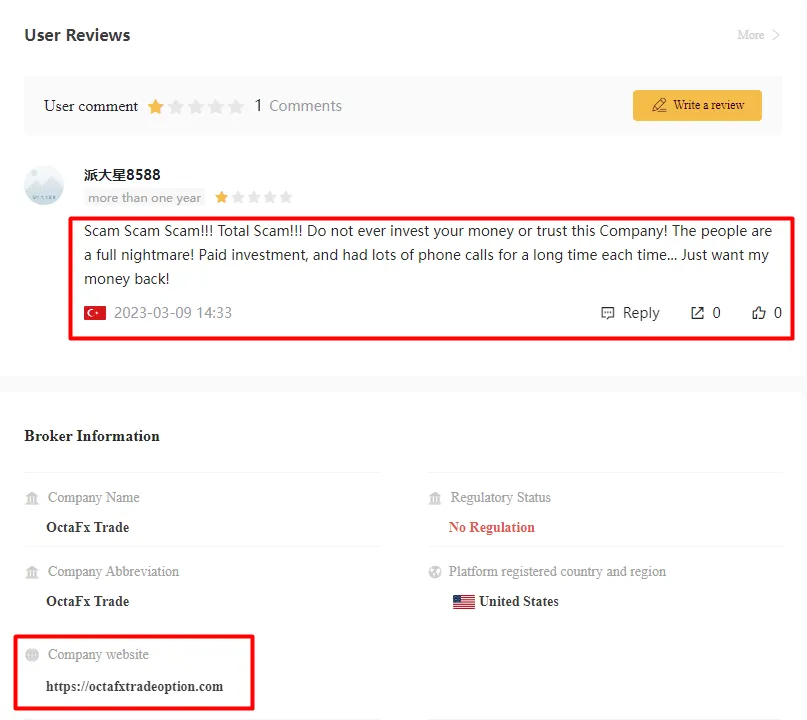The height and width of the screenshot is (720, 807).
Task: Select the Company Abbreviation value OctaFx Trade
Action: (87, 602)
